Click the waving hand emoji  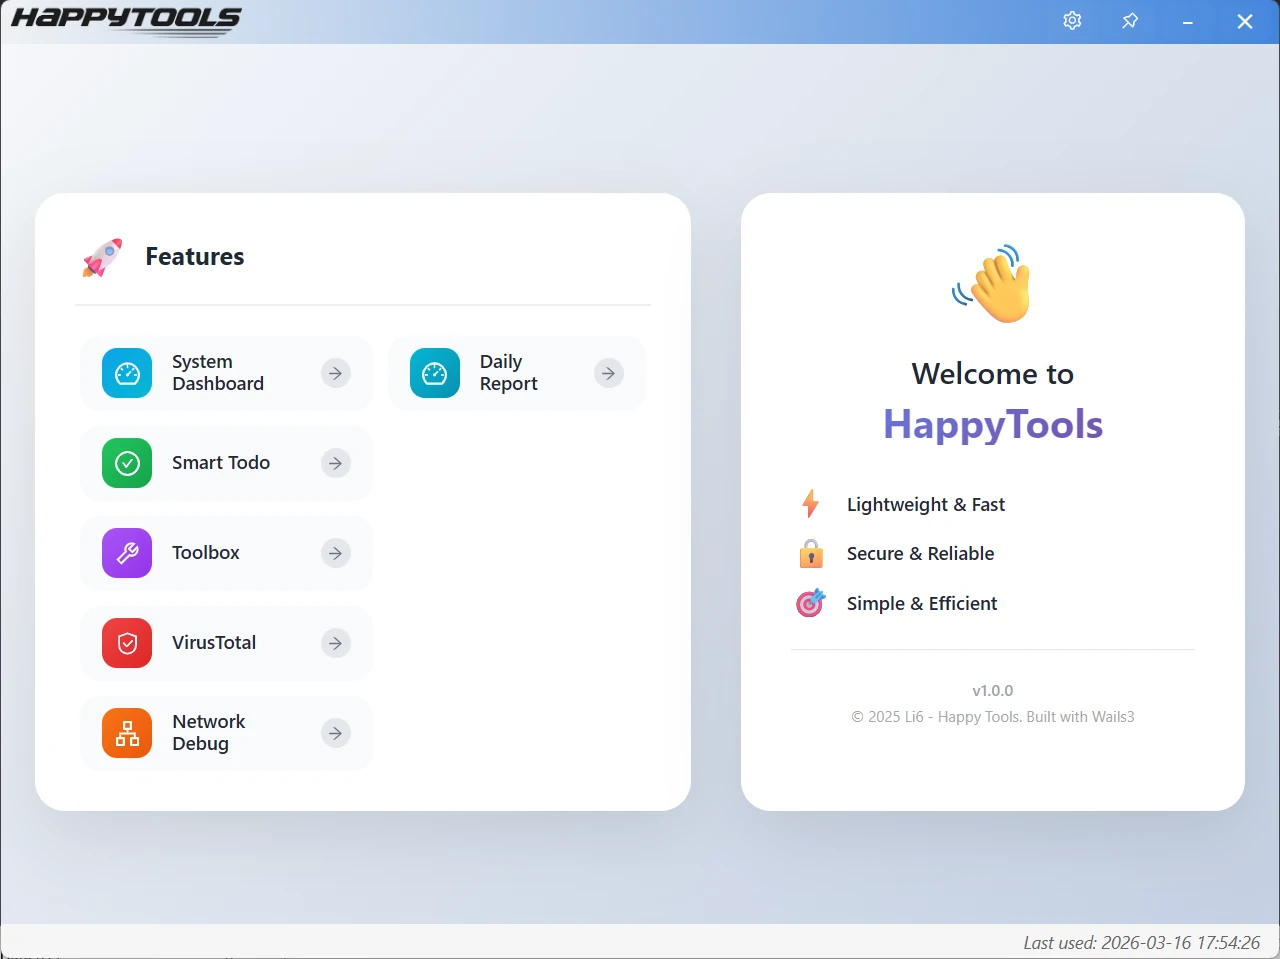[992, 284]
